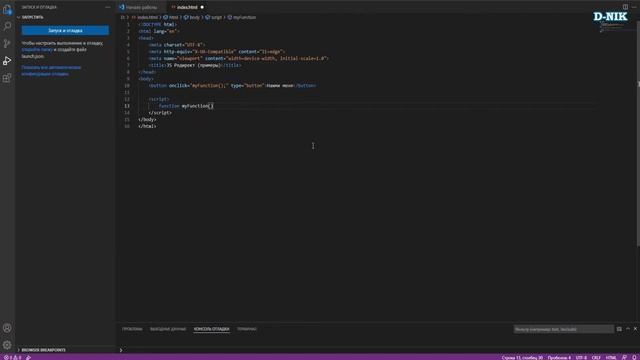The height and width of the screenshot is (360, 640).
Task: Show all automatic debug configurations link
Action: click(x=51, y=71)
